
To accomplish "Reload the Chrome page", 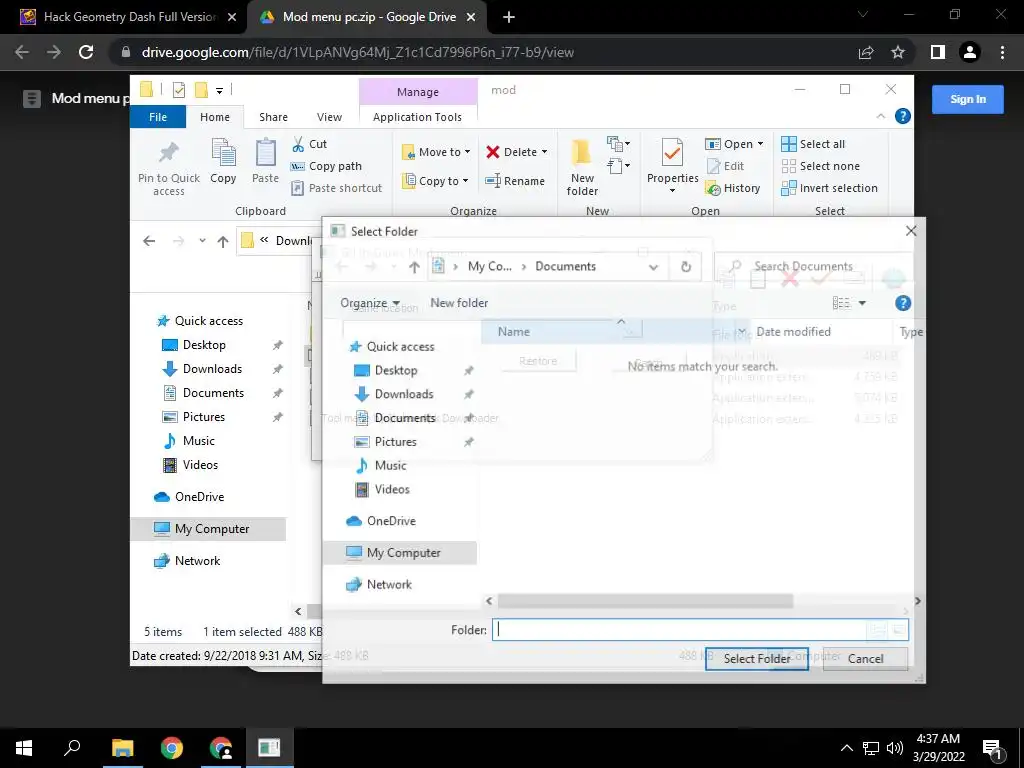I will click(x=86, y=52).
